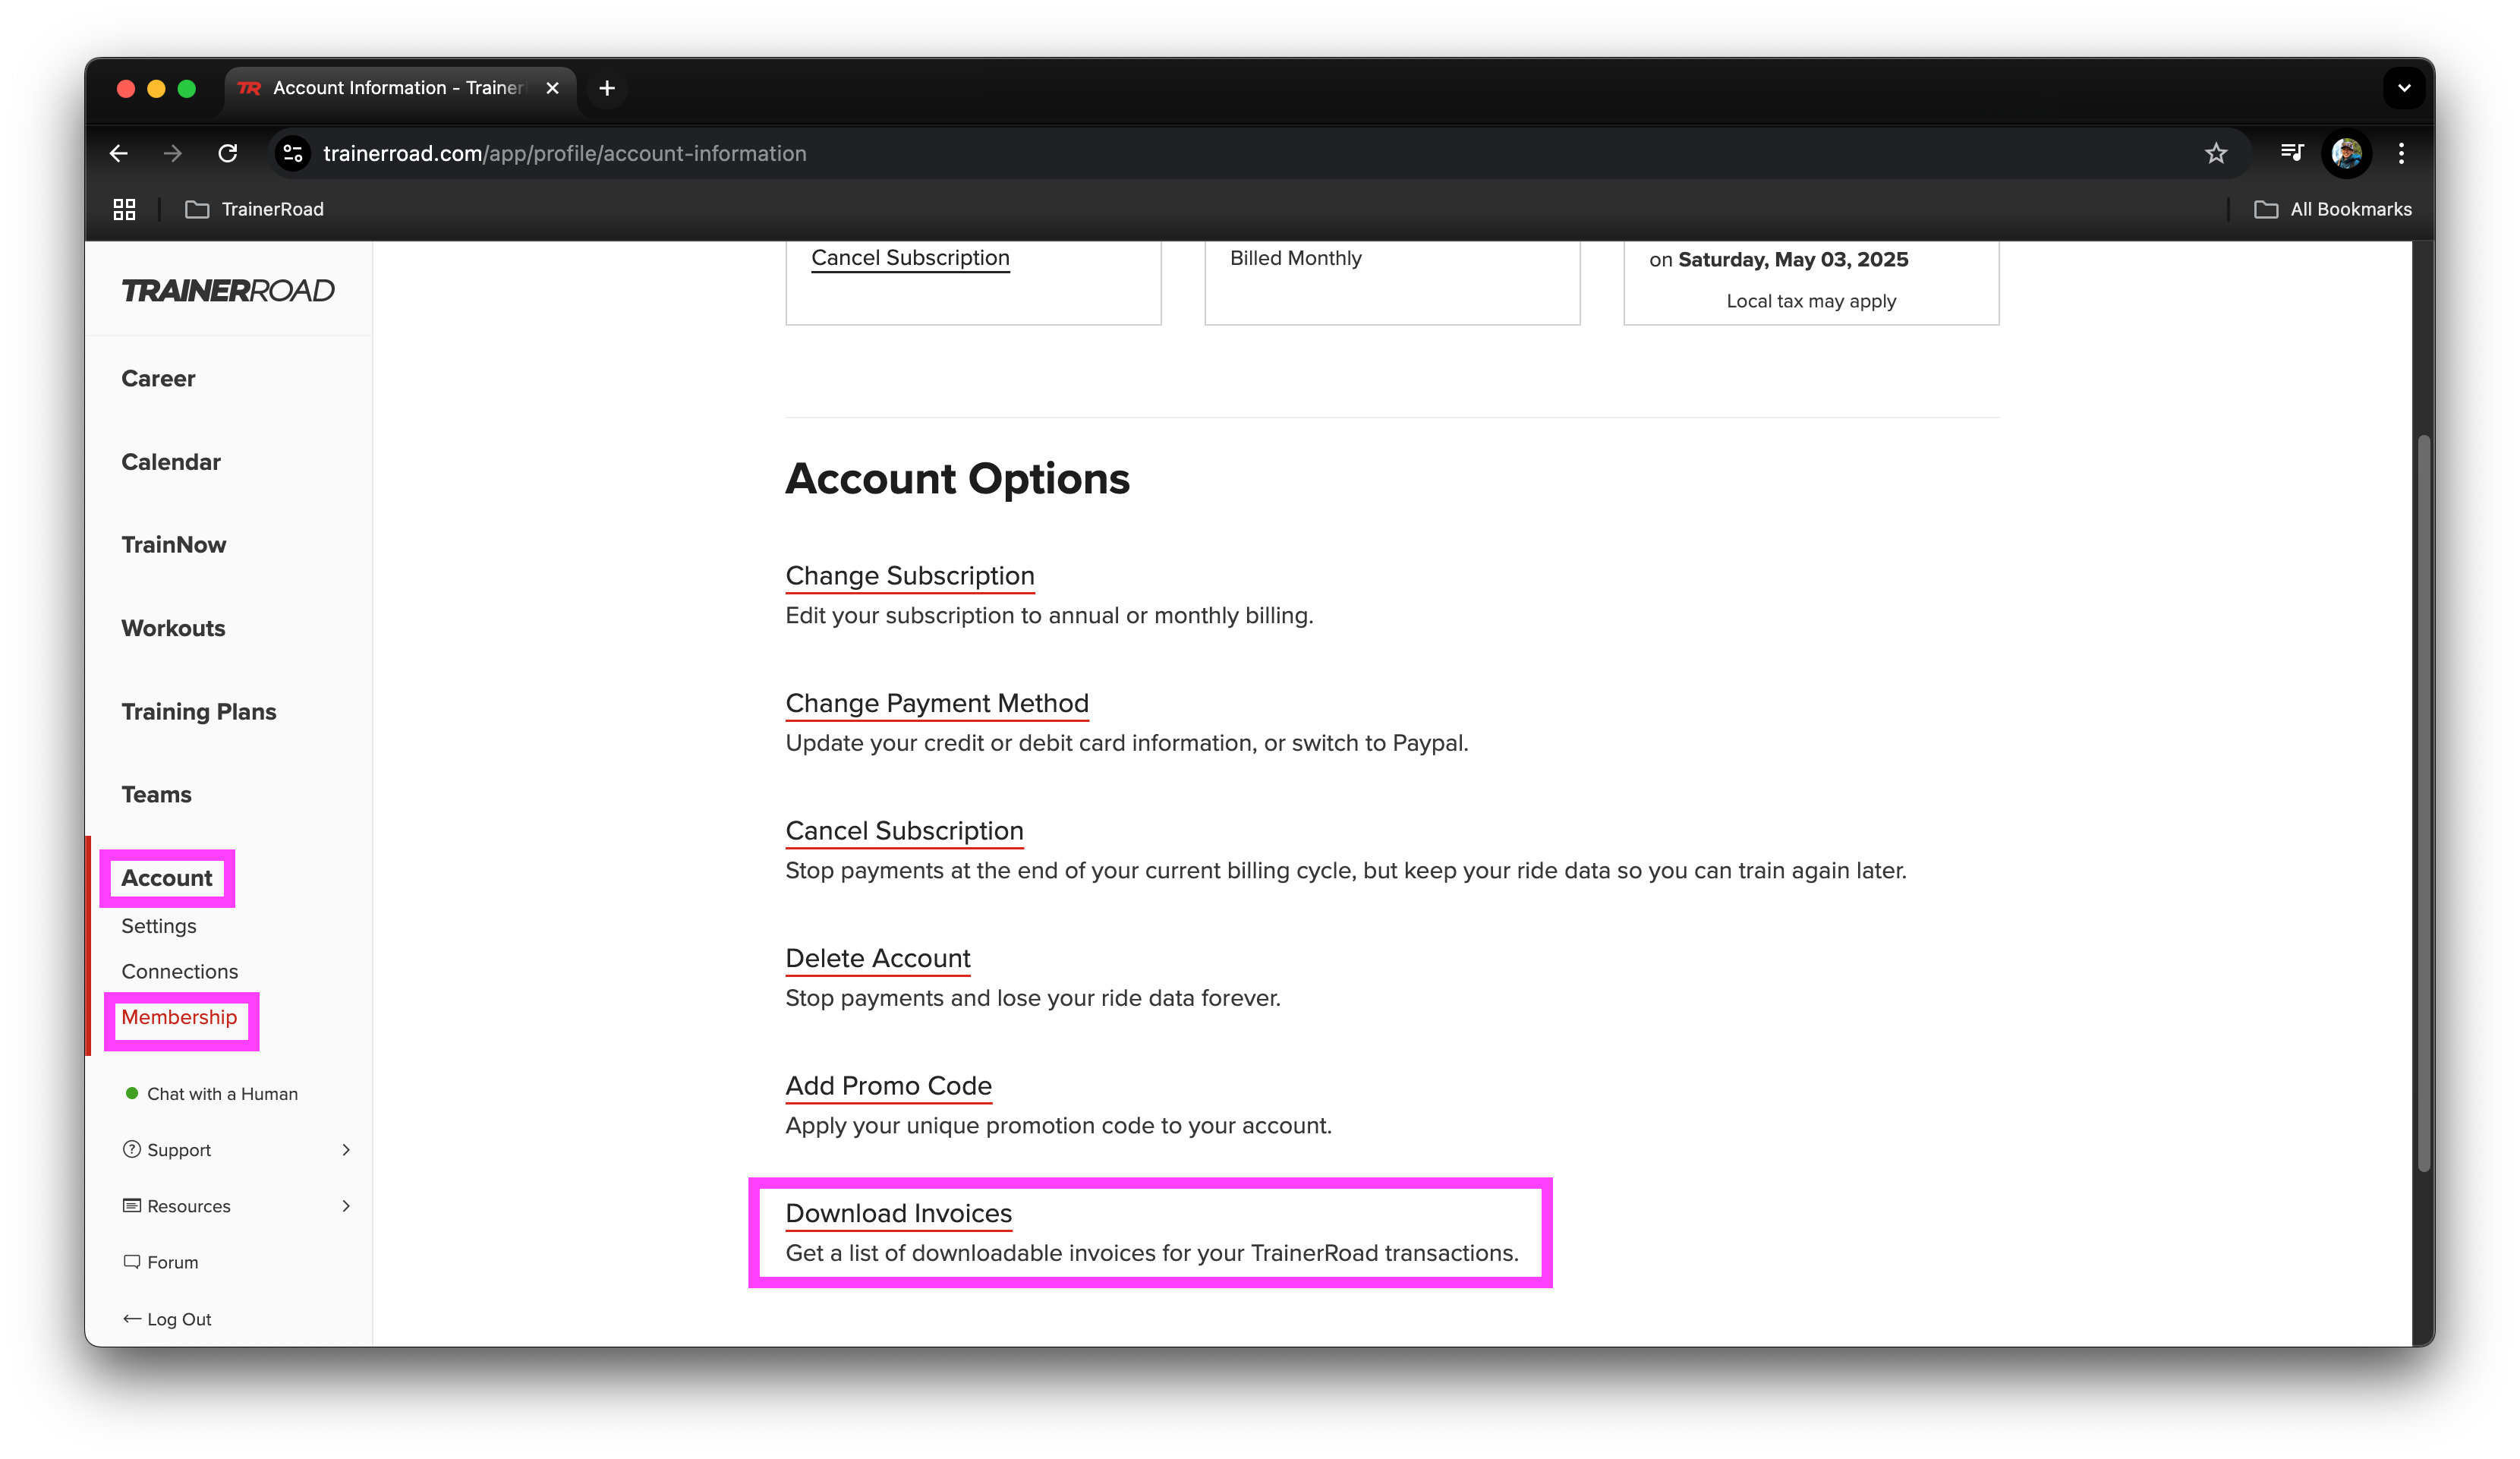Reload the page
The image size is (2520, 1459).
[x=228, y=153]
